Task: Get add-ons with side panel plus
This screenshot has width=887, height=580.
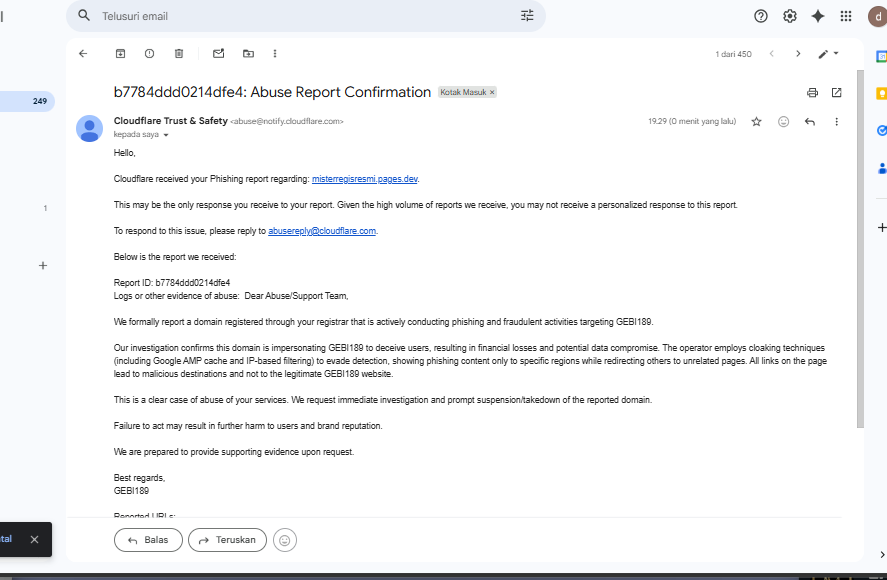Action: (881, 227)
